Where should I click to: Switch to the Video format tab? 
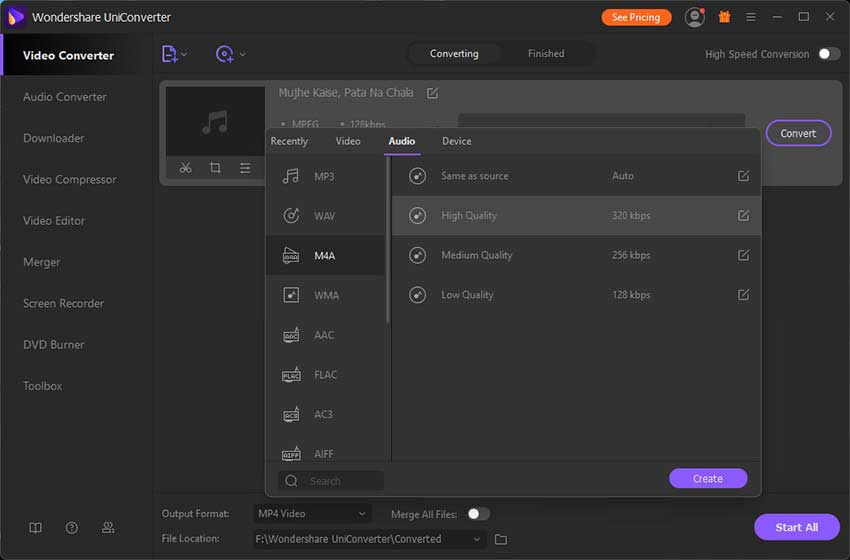348,141
